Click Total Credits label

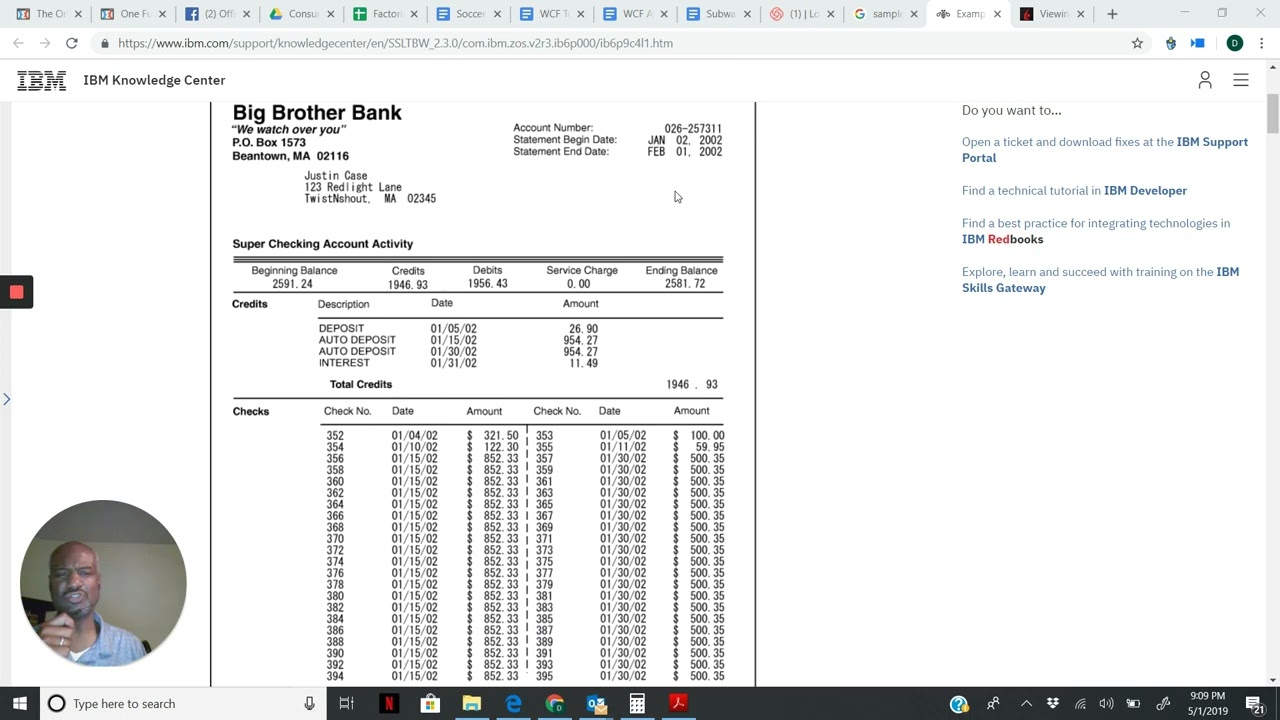pyautogui.click(x=361, y=384)
